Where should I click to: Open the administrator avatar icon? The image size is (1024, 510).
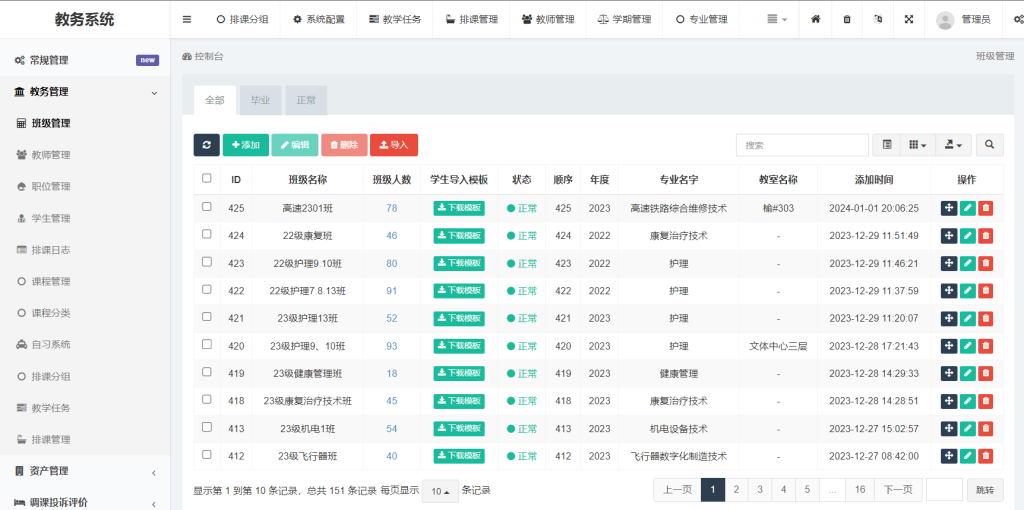coord(944,20)
